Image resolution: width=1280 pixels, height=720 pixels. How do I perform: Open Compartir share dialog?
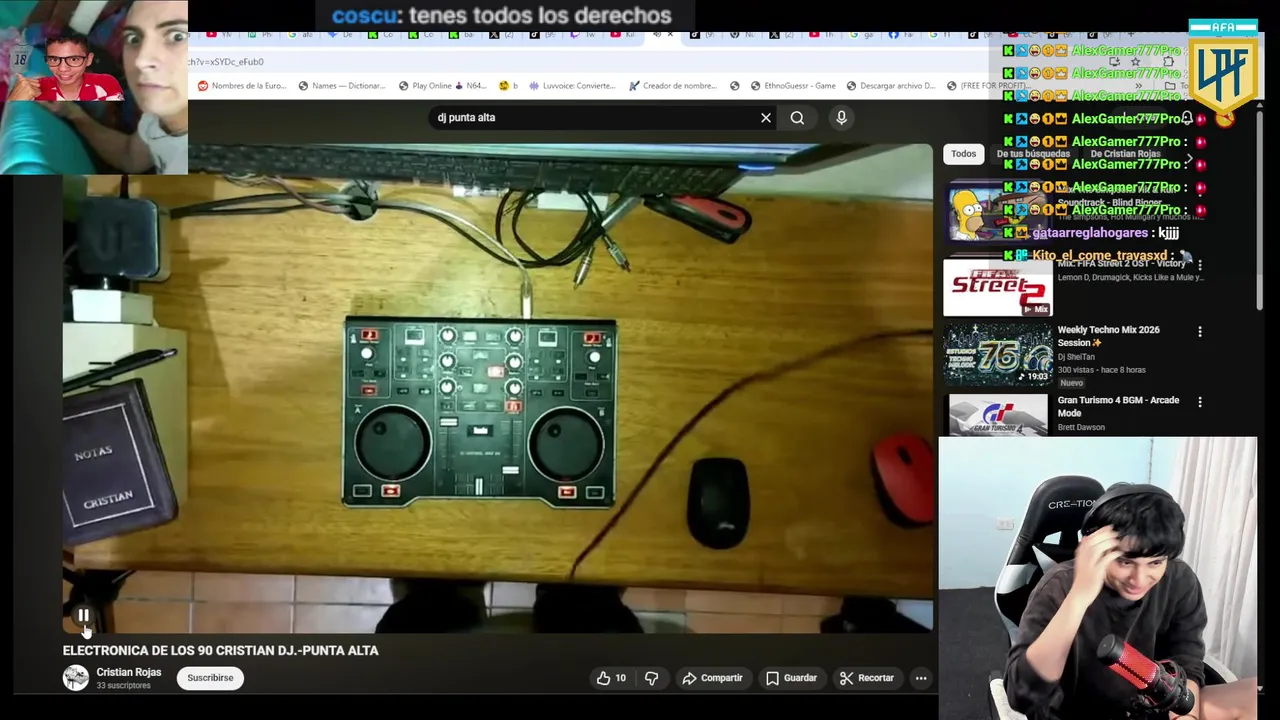click(x=712, y=678)
